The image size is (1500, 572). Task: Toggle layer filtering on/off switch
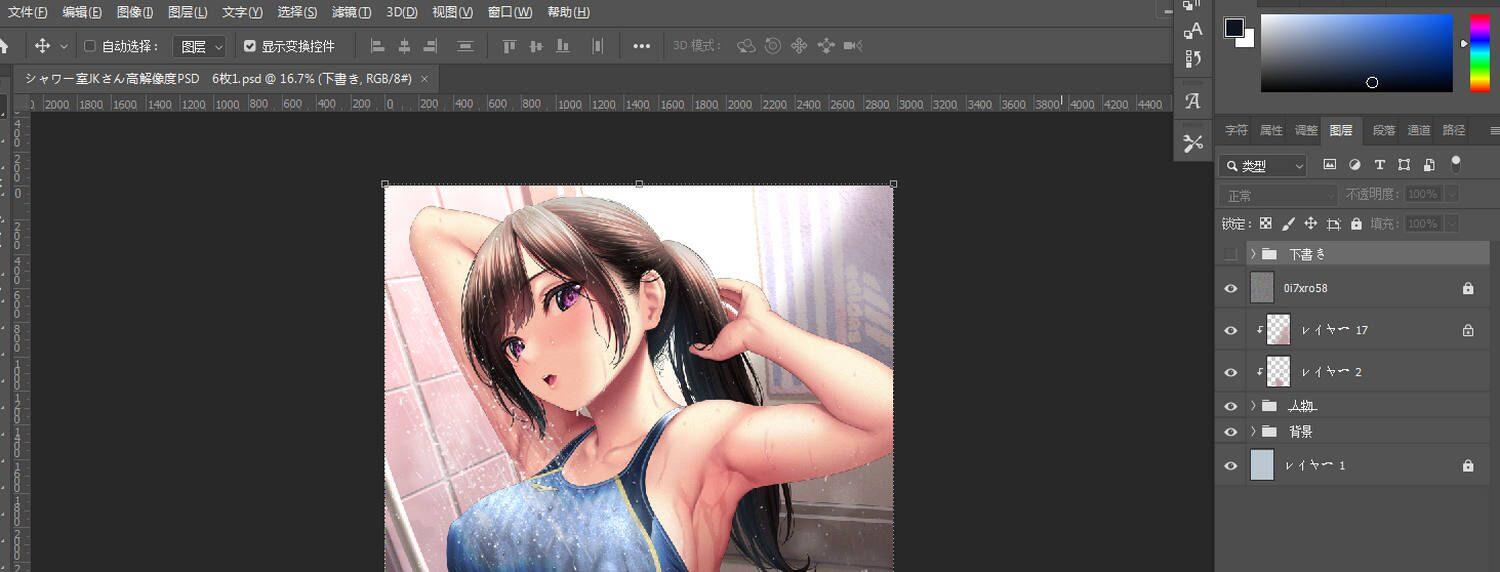point(1456,163)
